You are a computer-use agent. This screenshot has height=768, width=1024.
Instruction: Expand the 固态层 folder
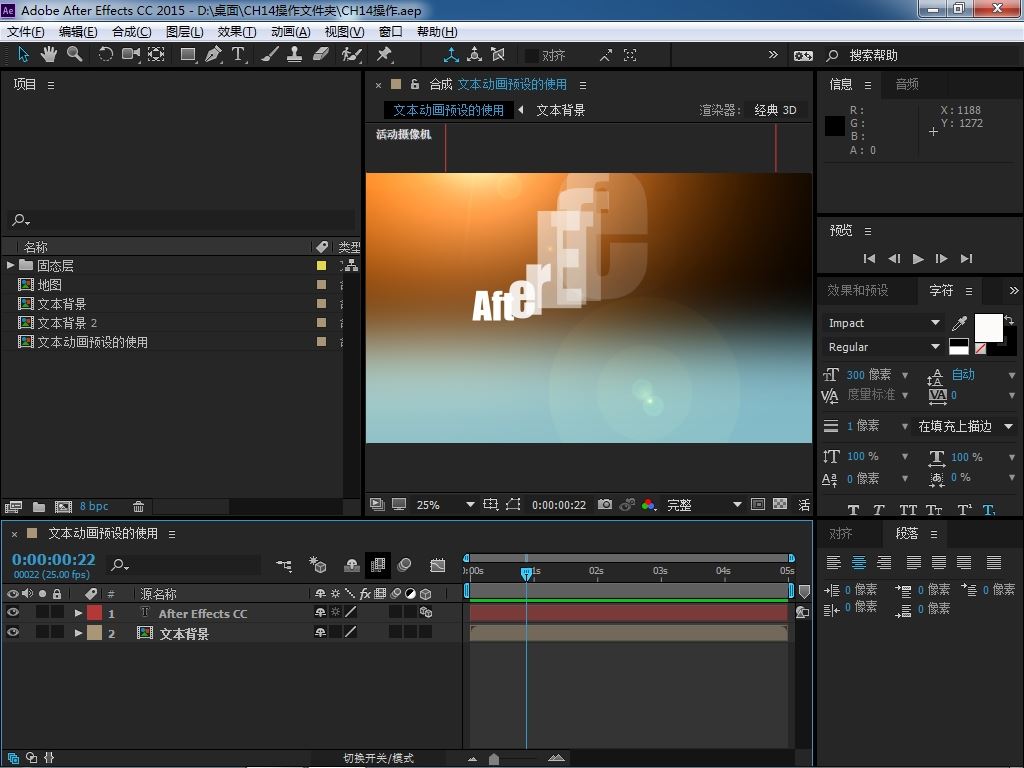tap(10, 265)
